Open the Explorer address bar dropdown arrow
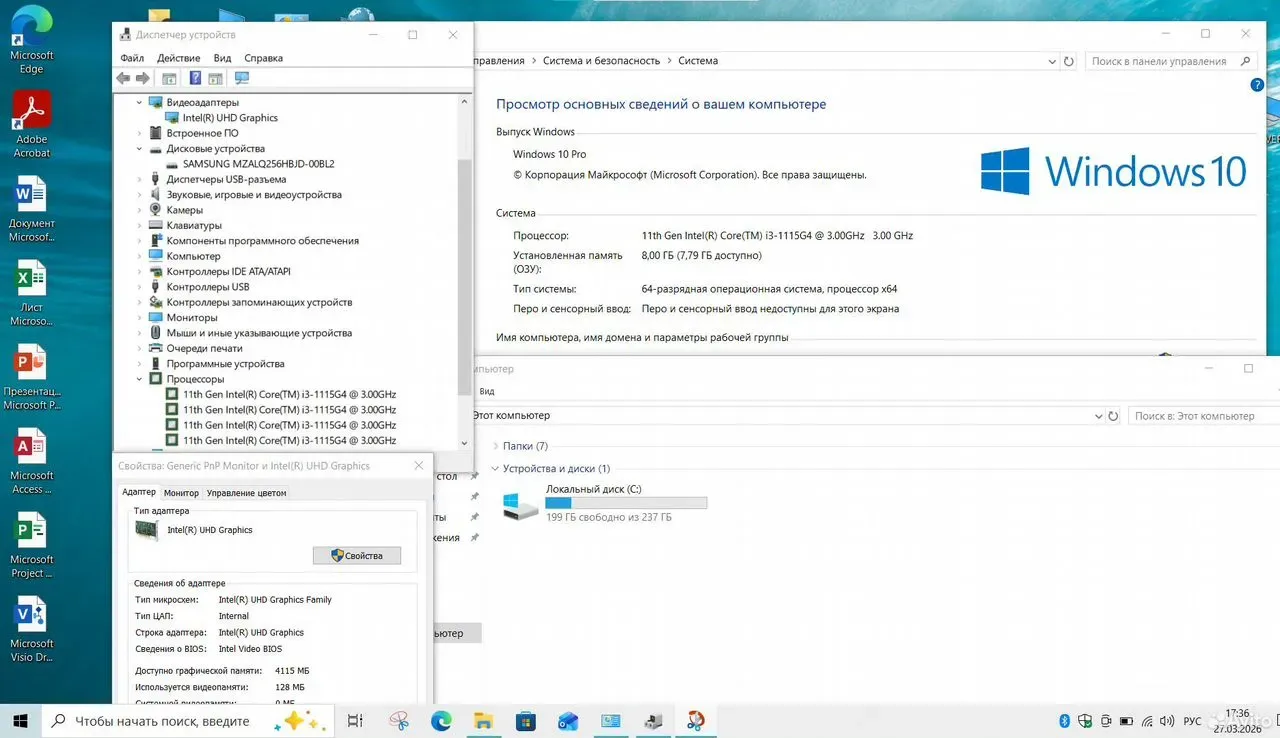The image size is (1280, 738). pyautogui.click(x=1099, y=415)
